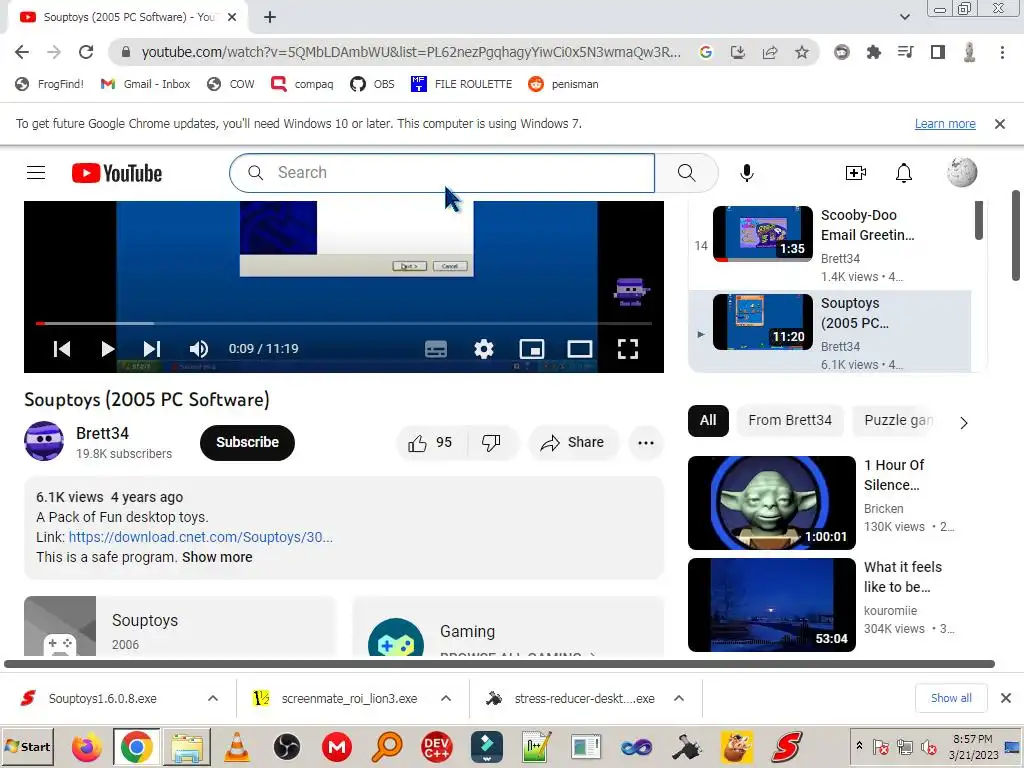Viewport: 1024px width, 768px height.
Task: Open the video settings gear
Action: pos(483,349)
